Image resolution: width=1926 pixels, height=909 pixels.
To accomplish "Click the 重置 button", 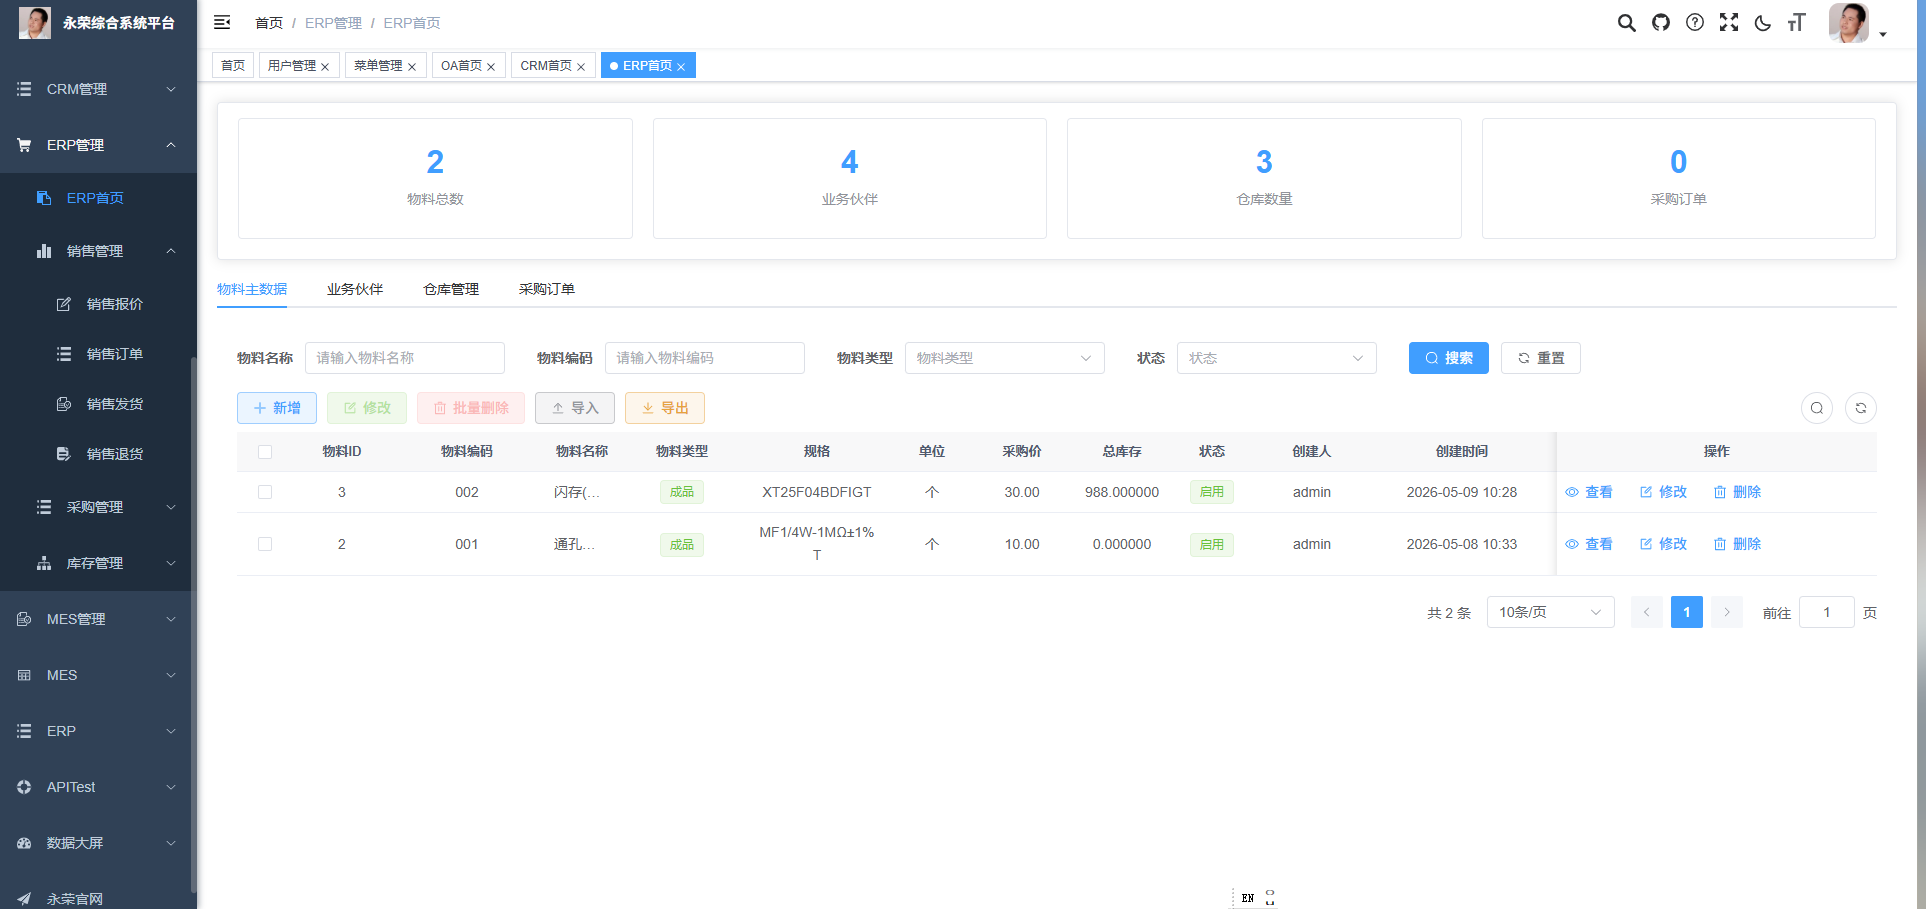I will point(1541,358).
